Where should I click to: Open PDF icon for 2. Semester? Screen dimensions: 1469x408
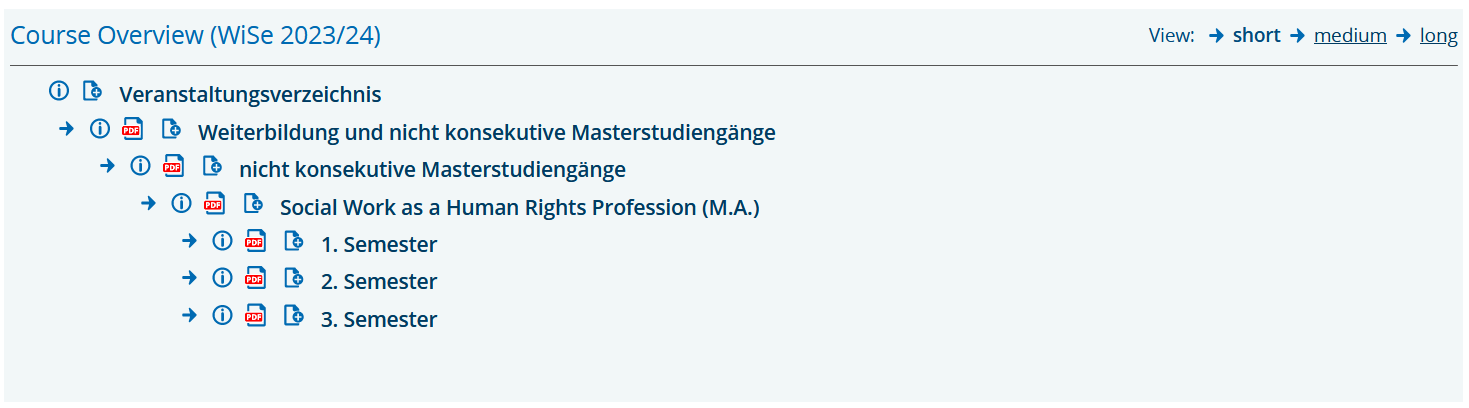[256, 278]
